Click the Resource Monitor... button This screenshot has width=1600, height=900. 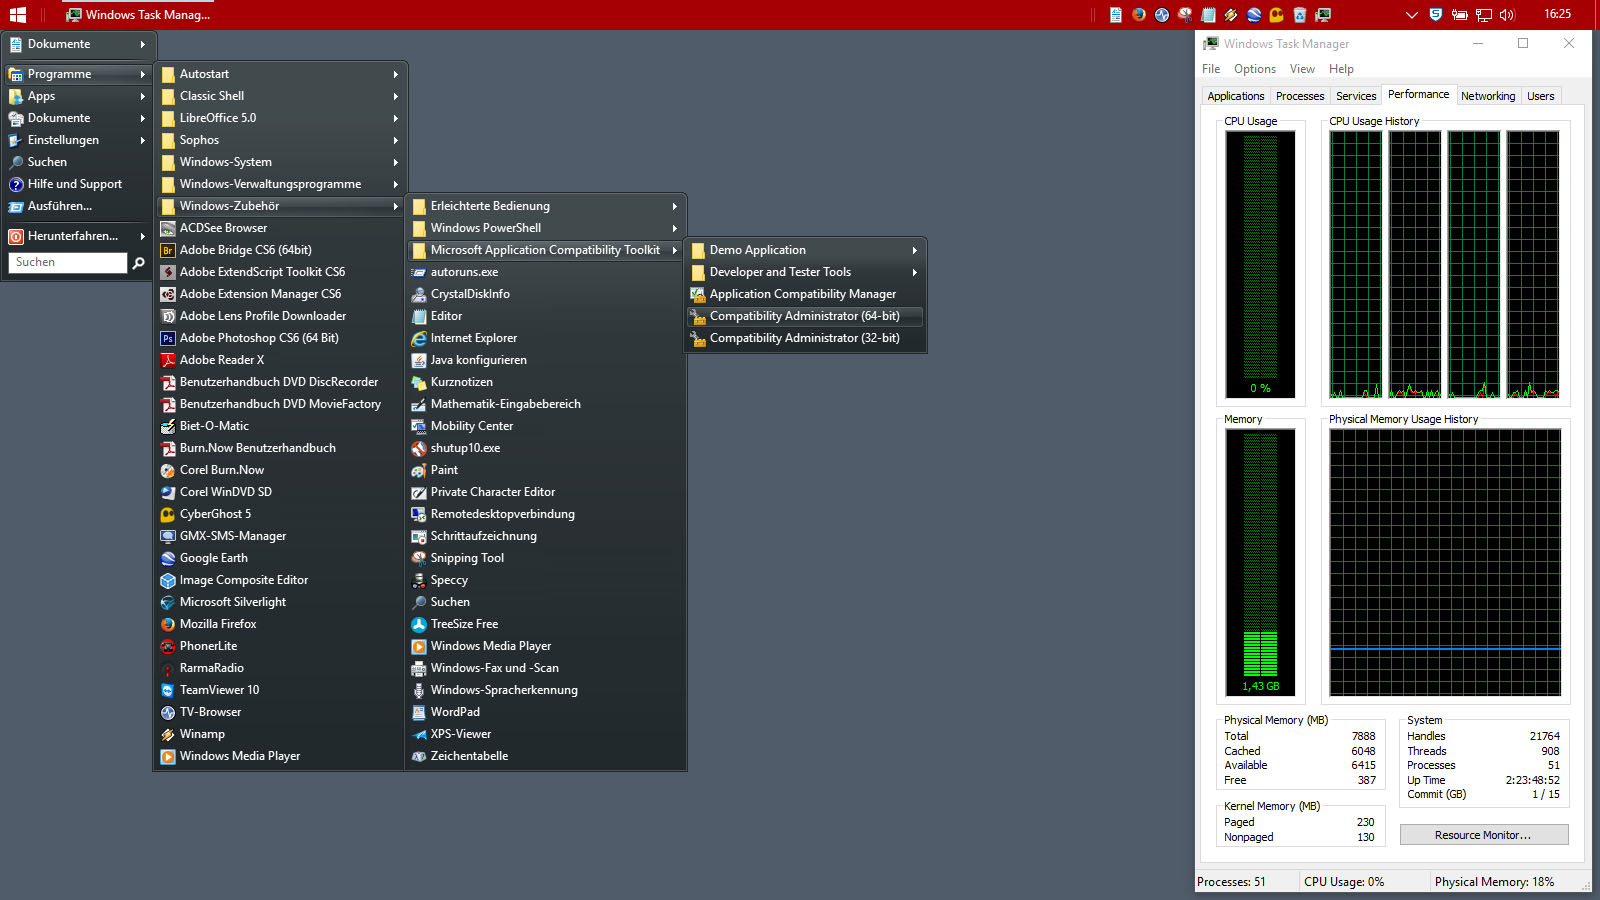pos(1484,835)
